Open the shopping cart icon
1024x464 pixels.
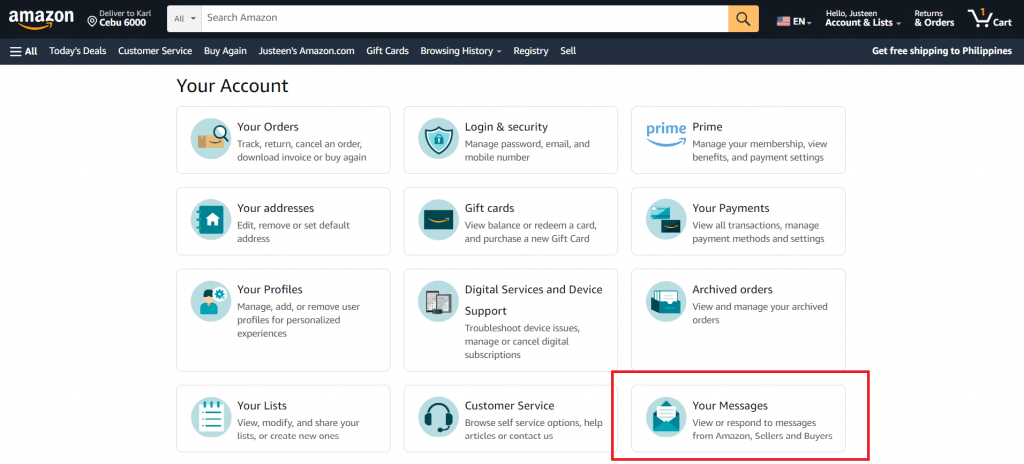pyautogui.click(x=980, y=18)
